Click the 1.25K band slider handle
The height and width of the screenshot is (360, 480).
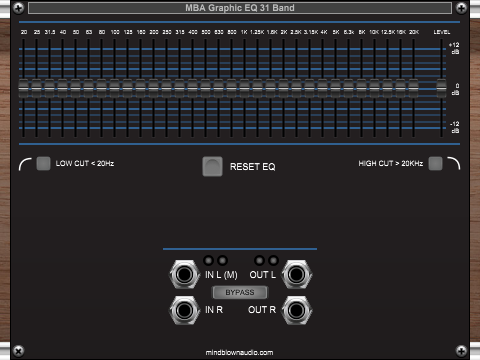click(257, 88)
